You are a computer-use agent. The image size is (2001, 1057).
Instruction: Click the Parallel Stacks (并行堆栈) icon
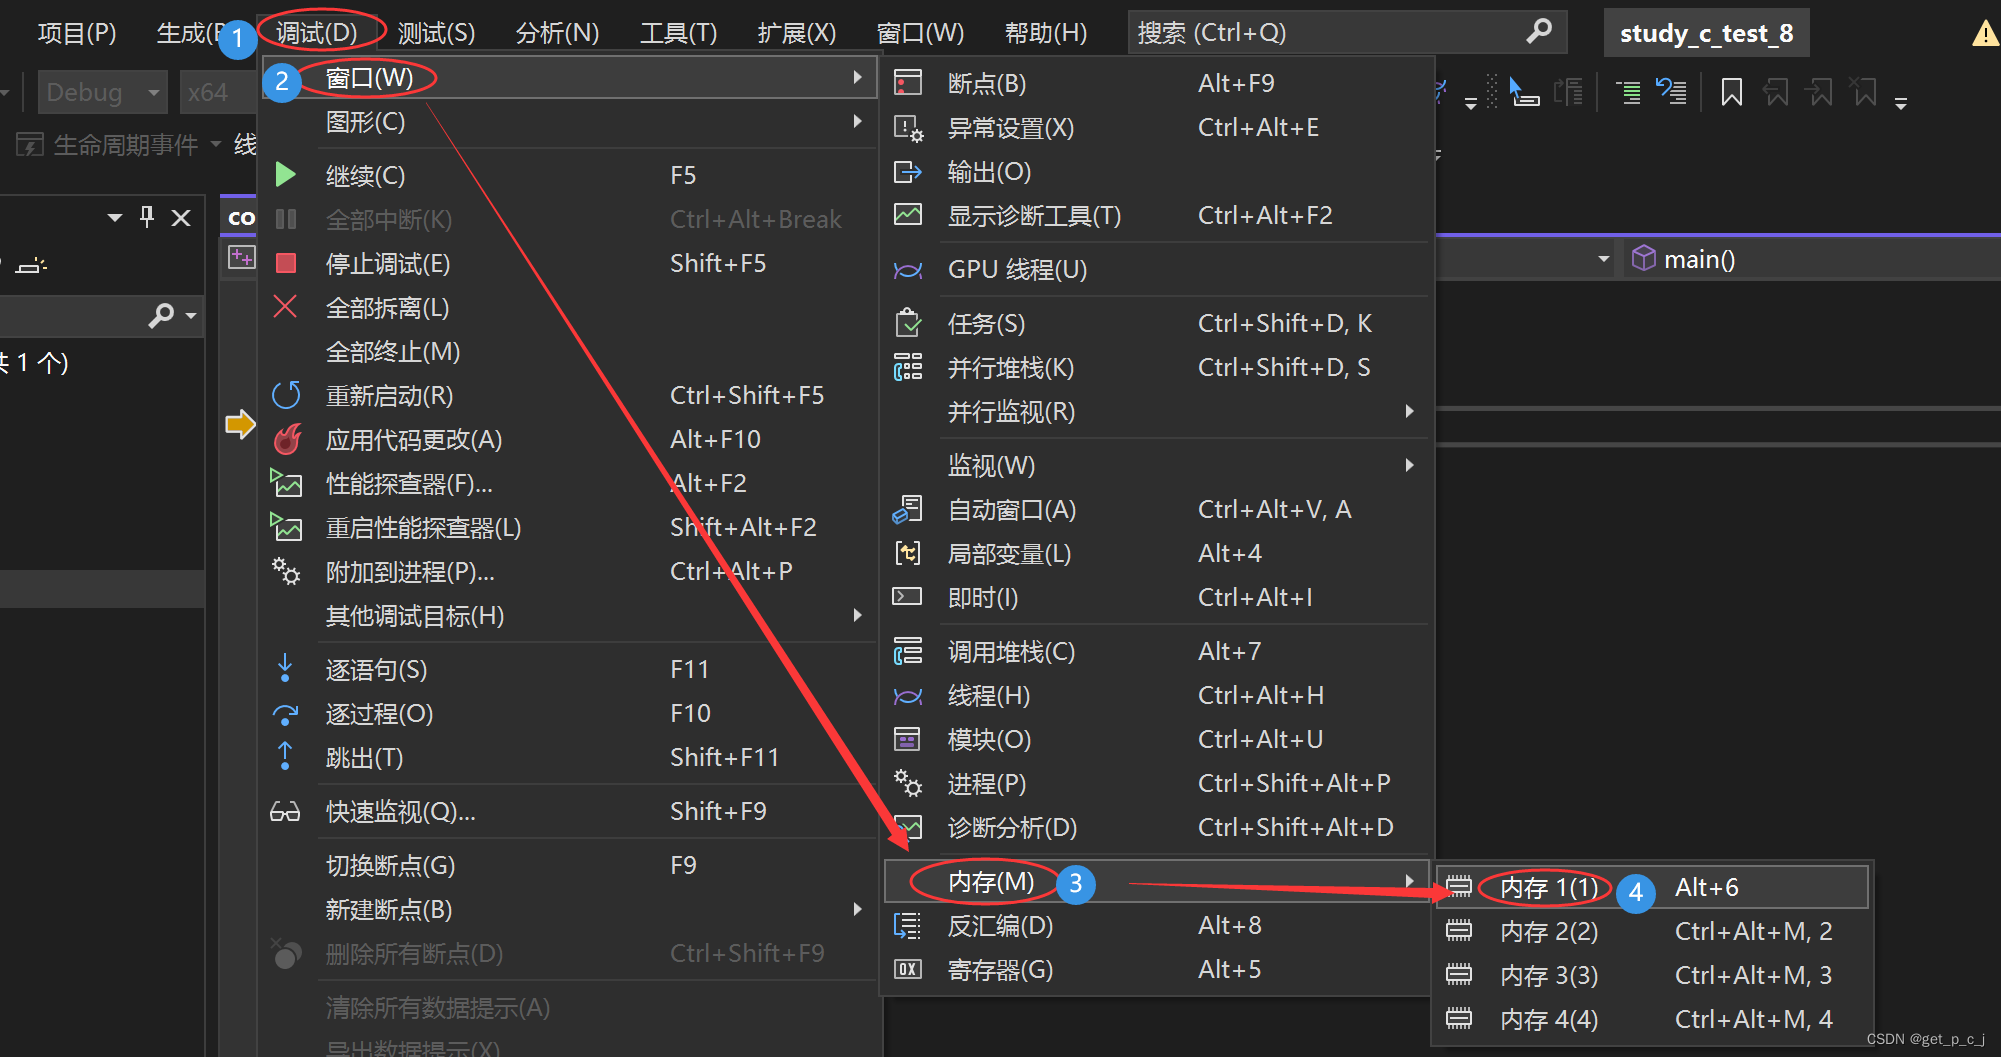(908, 367)
